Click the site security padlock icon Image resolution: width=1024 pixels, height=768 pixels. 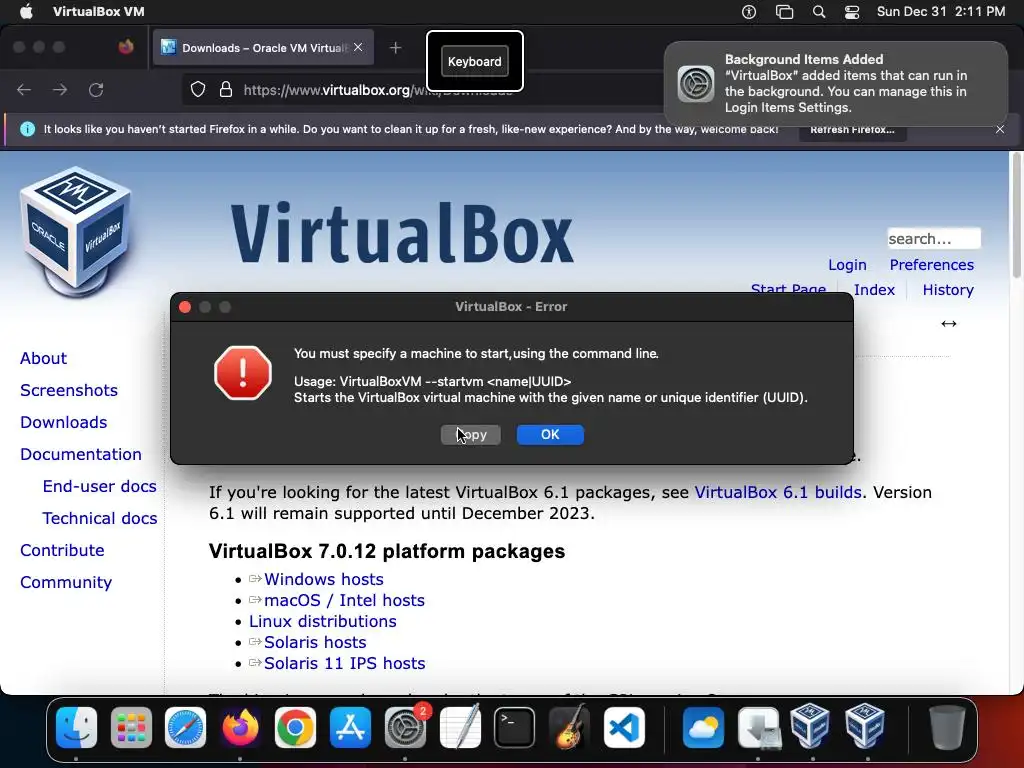click(x=226, y=89)
